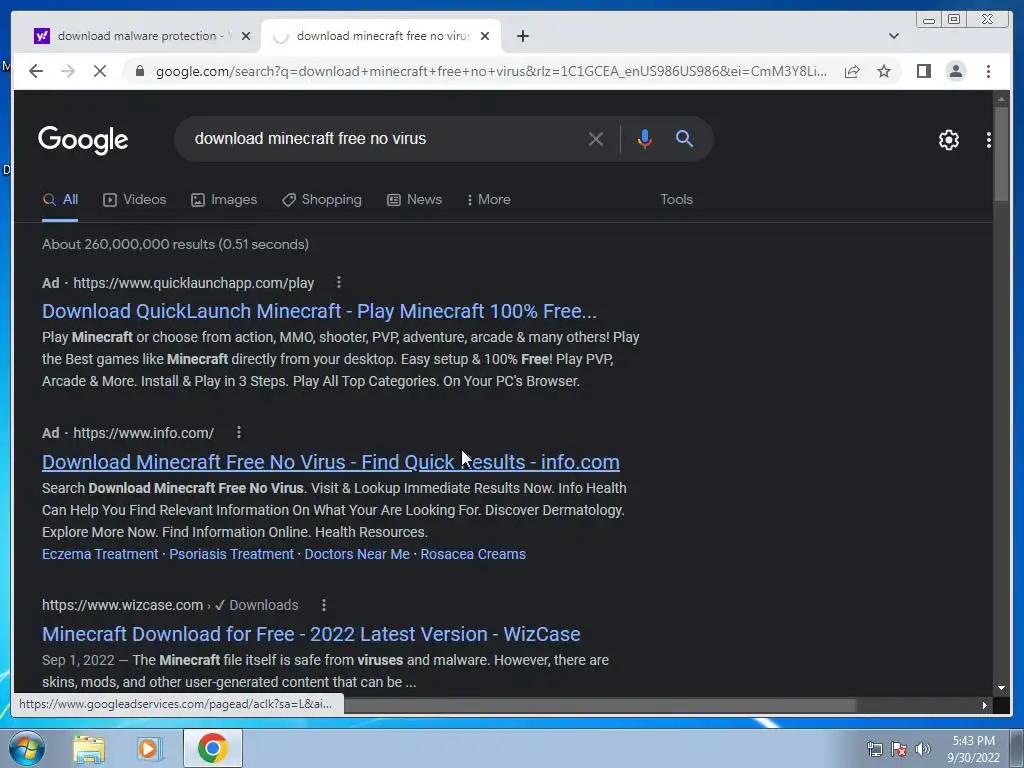Click Chrome icon in taskbar
This screenshot has height=768, width=1024.
click(212, 748)
